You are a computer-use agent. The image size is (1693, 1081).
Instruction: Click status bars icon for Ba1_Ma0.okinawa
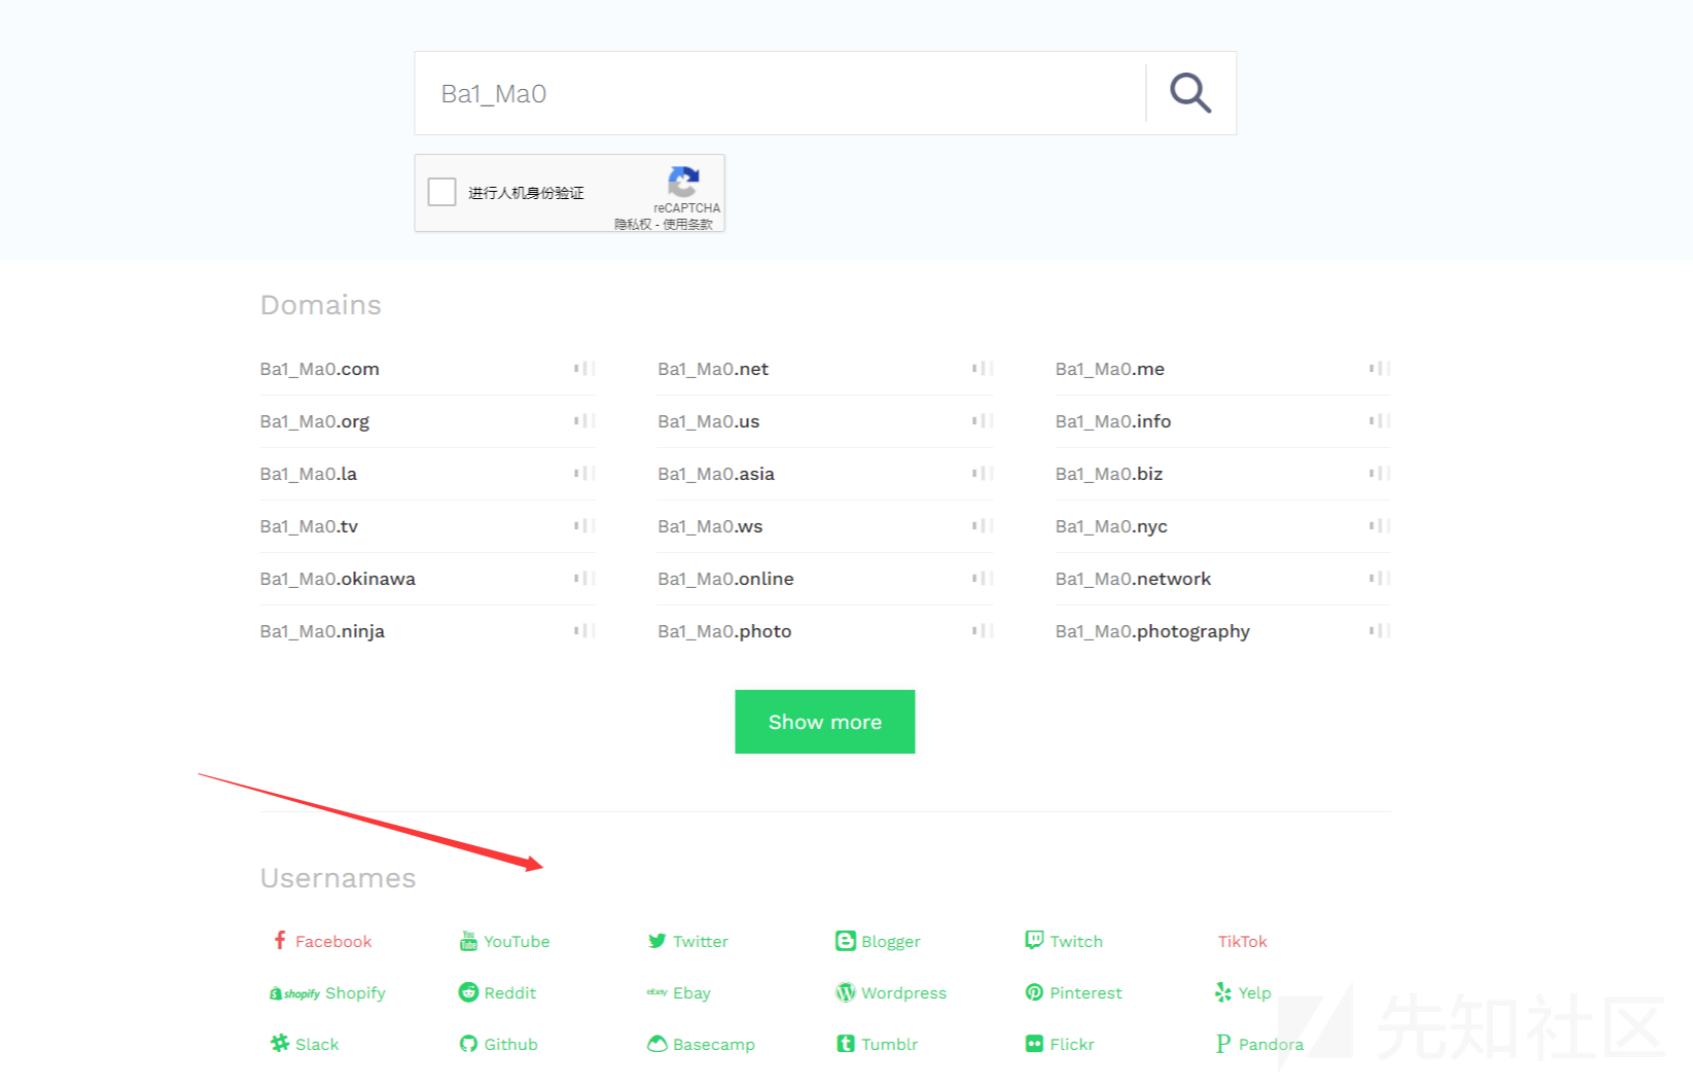[585, 578]
